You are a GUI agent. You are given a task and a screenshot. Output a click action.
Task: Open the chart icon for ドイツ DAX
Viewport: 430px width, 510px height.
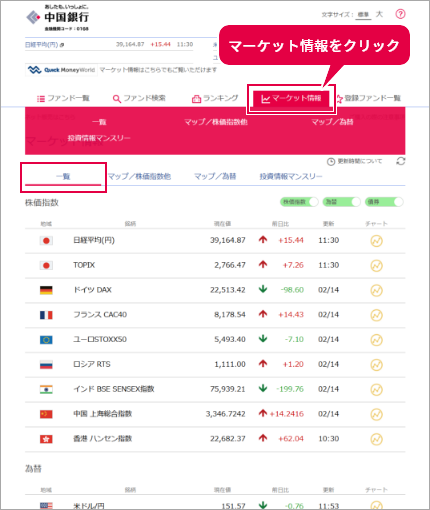(x=376, y=290)
